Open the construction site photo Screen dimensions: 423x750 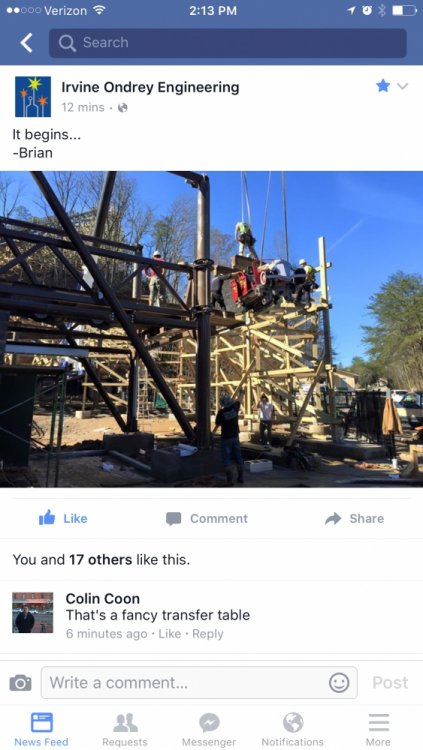(212, 329)
